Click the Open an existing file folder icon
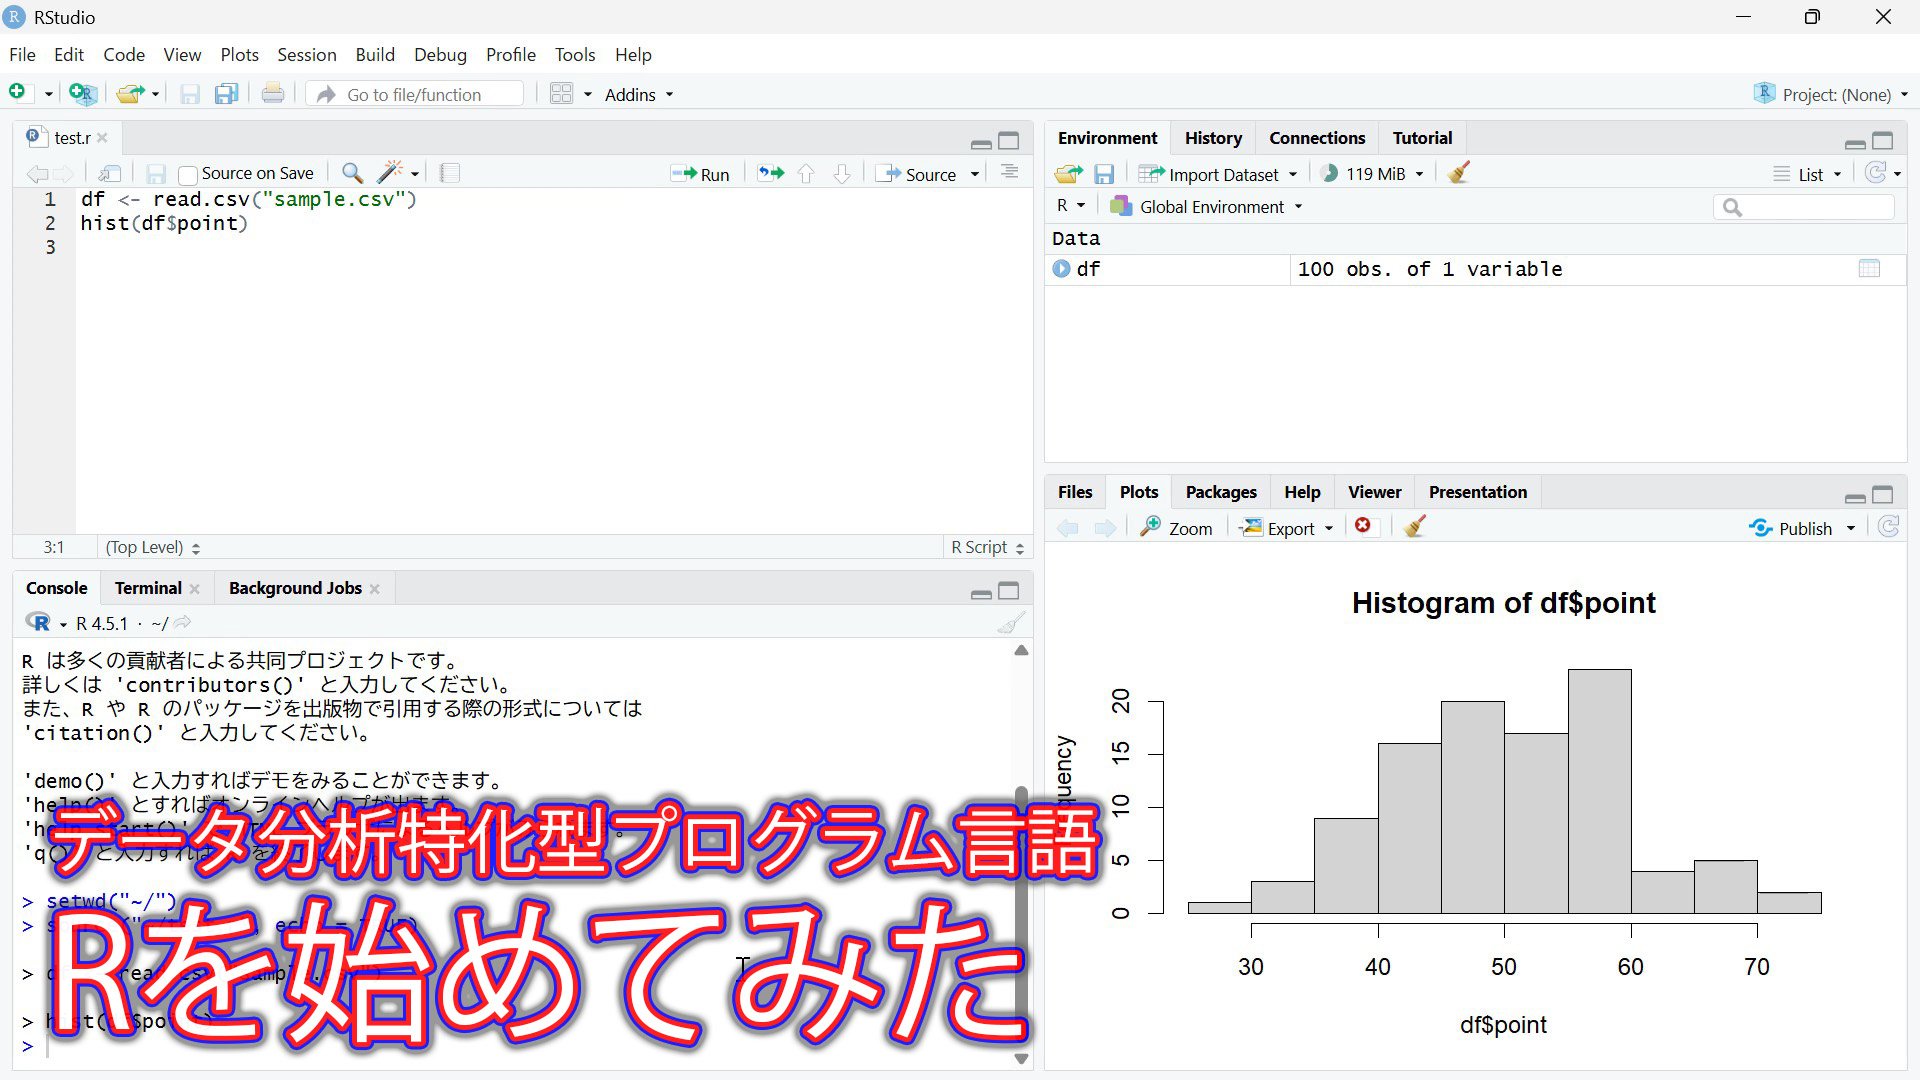 (129, 94)
